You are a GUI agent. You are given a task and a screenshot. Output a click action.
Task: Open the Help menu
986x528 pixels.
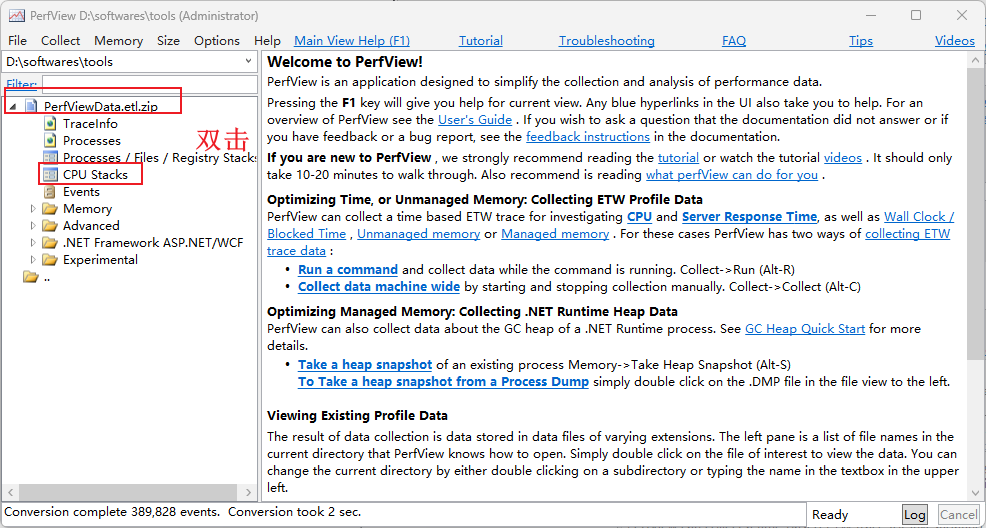(267, 41)
